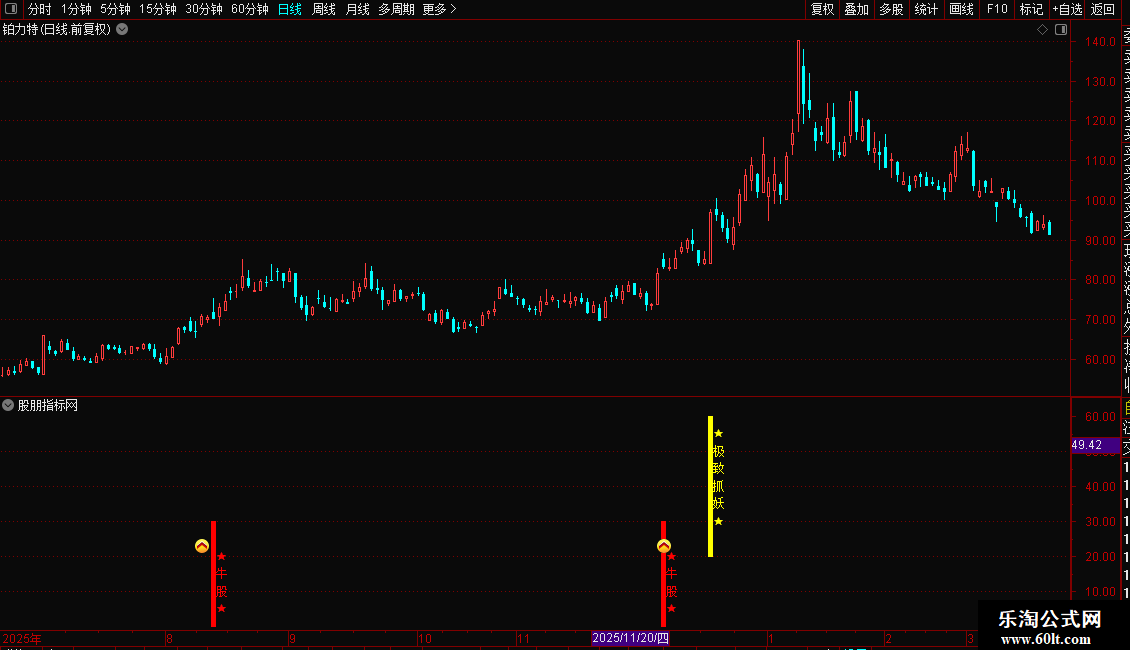Image resolution: width=1130 pixels, height=650 pixels.
Task: Click the 铂力特(日线.前复权) title text
Action: pos(56,29)
